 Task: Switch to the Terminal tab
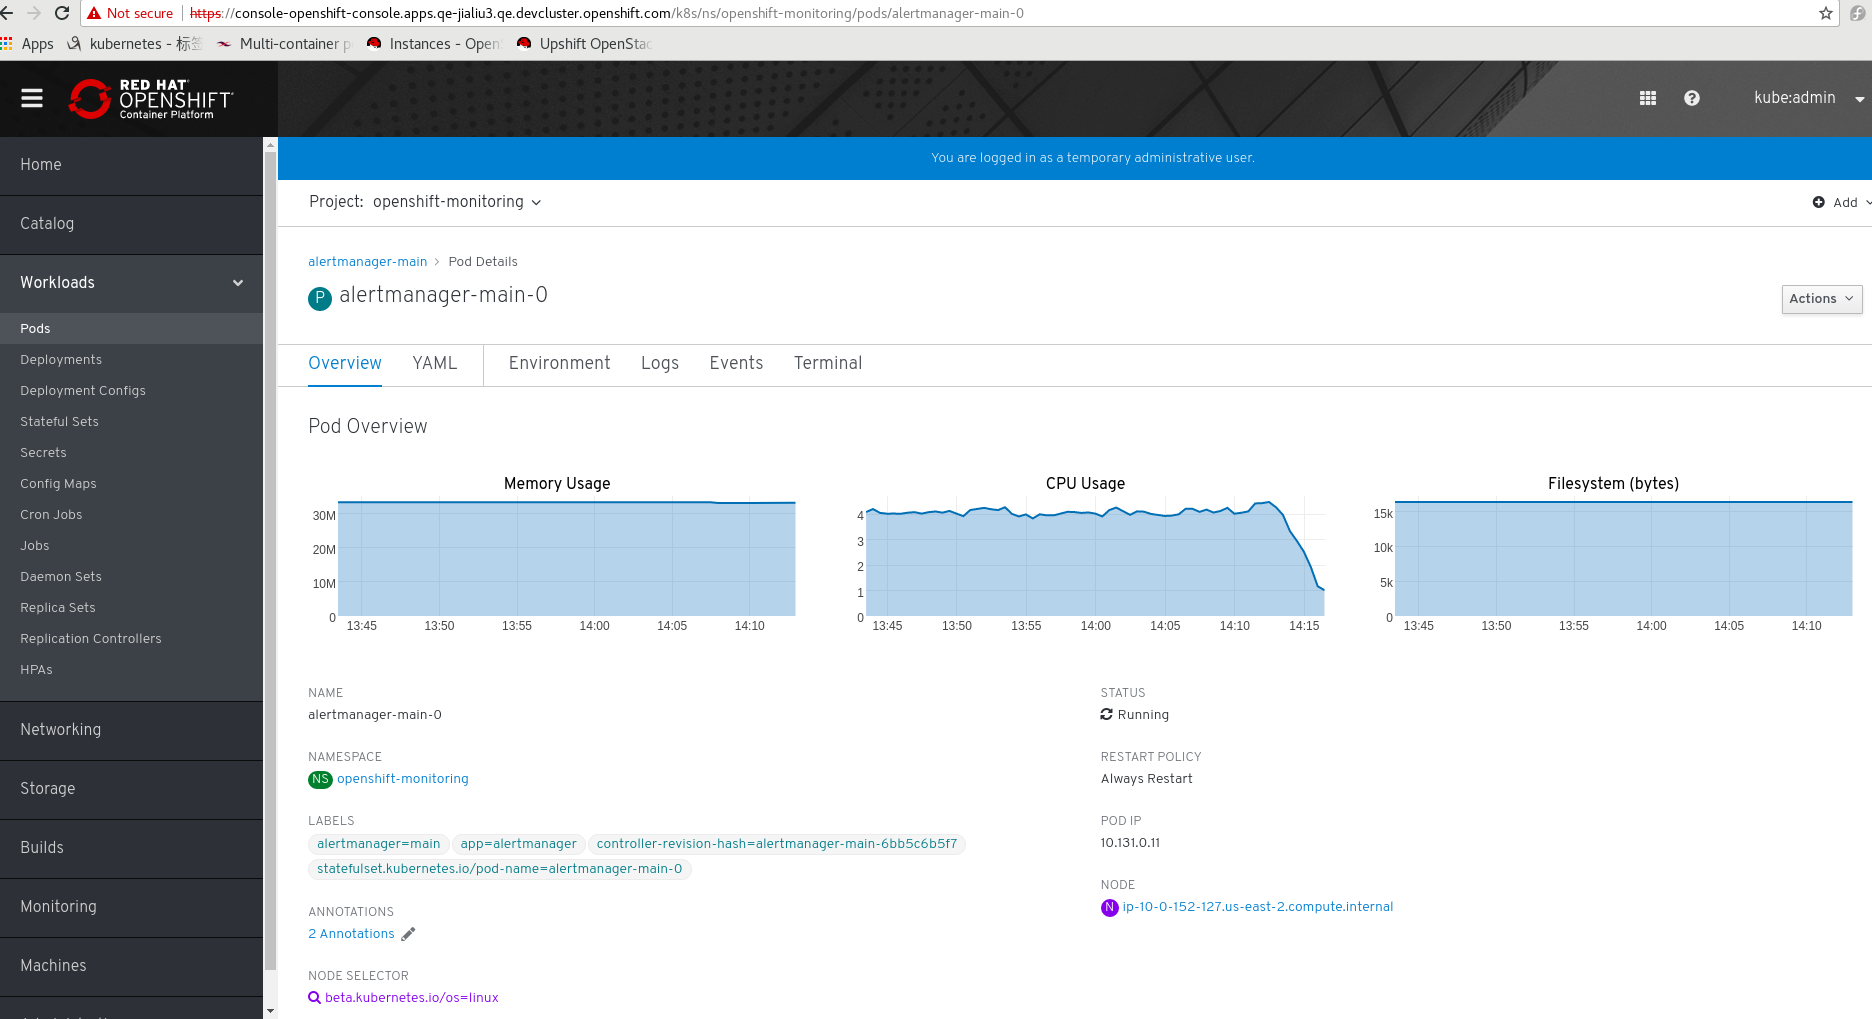[x=828, y=363]
